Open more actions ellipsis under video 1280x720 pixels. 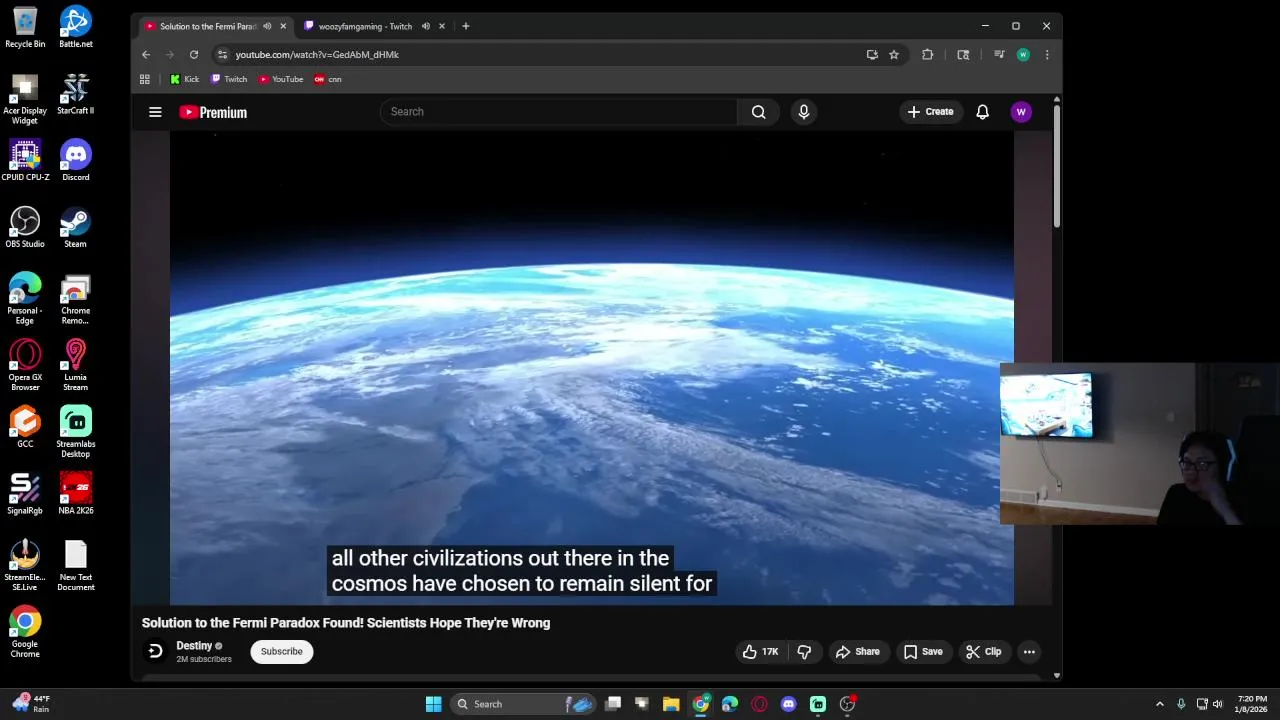tap(1028, 652)
